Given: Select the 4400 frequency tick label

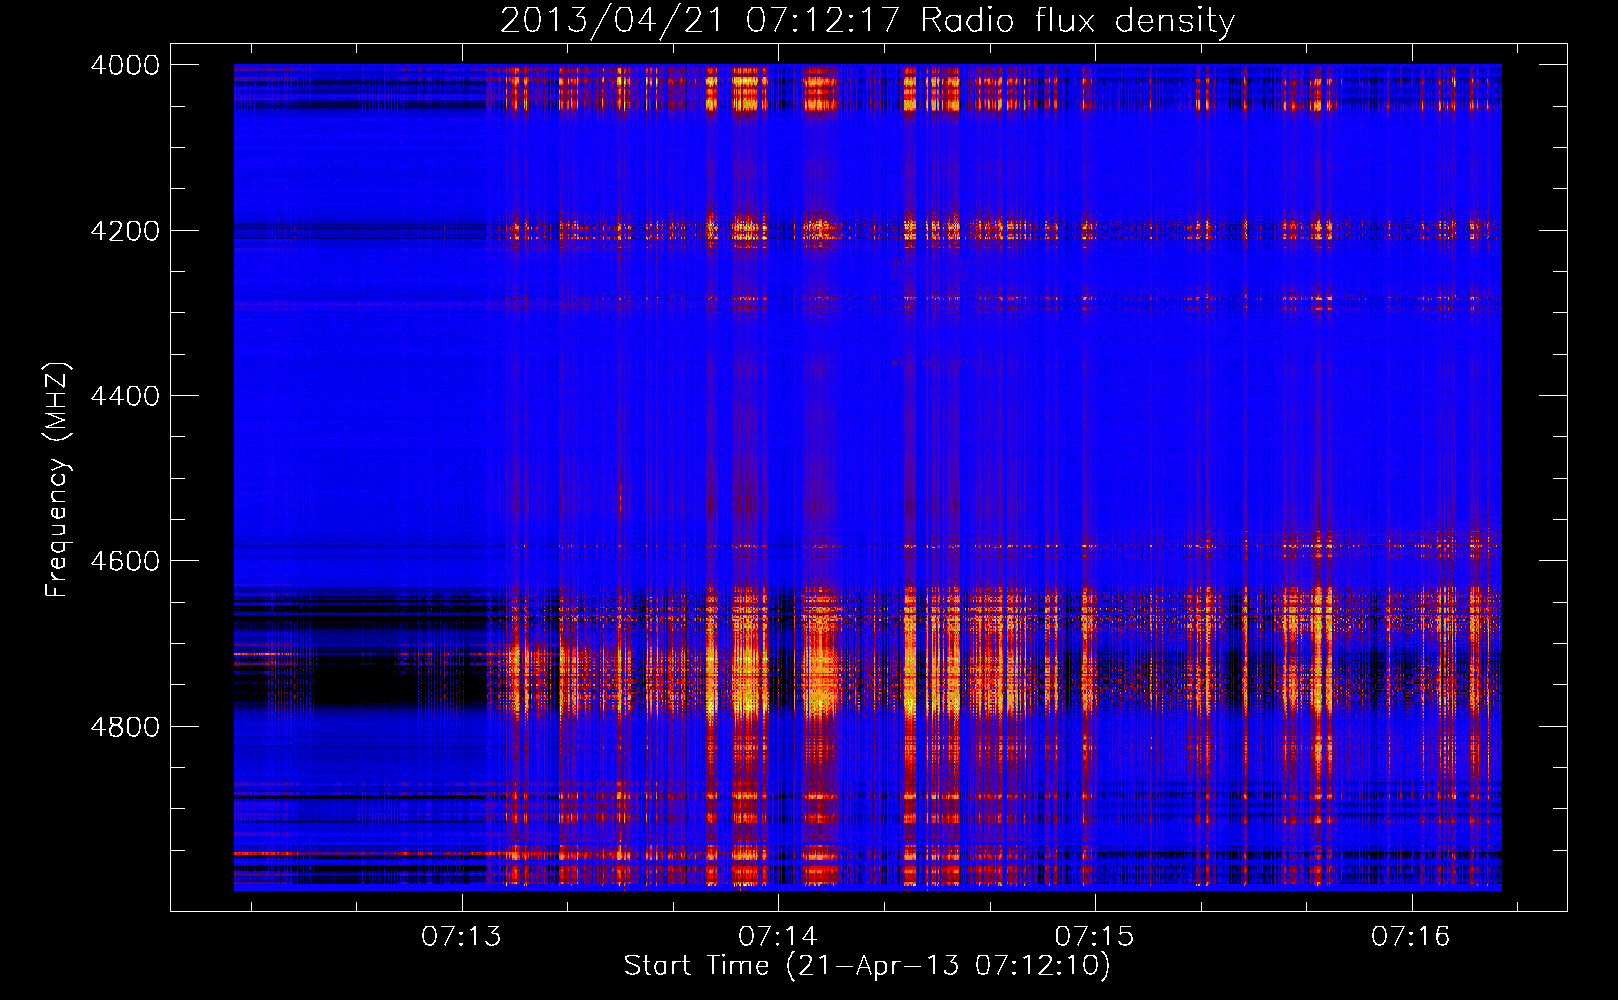Looking at the screenshot, I should (125, 396).
